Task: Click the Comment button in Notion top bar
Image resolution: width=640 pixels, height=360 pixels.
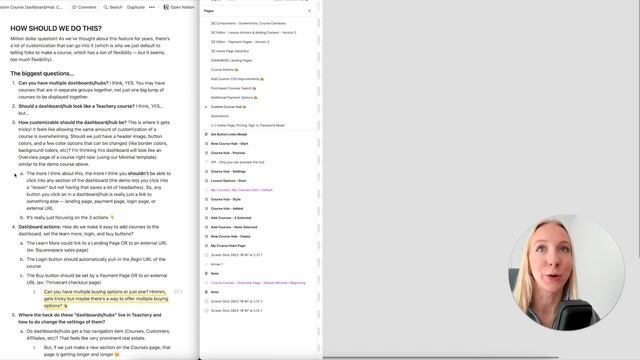Action: pos(84,7)
